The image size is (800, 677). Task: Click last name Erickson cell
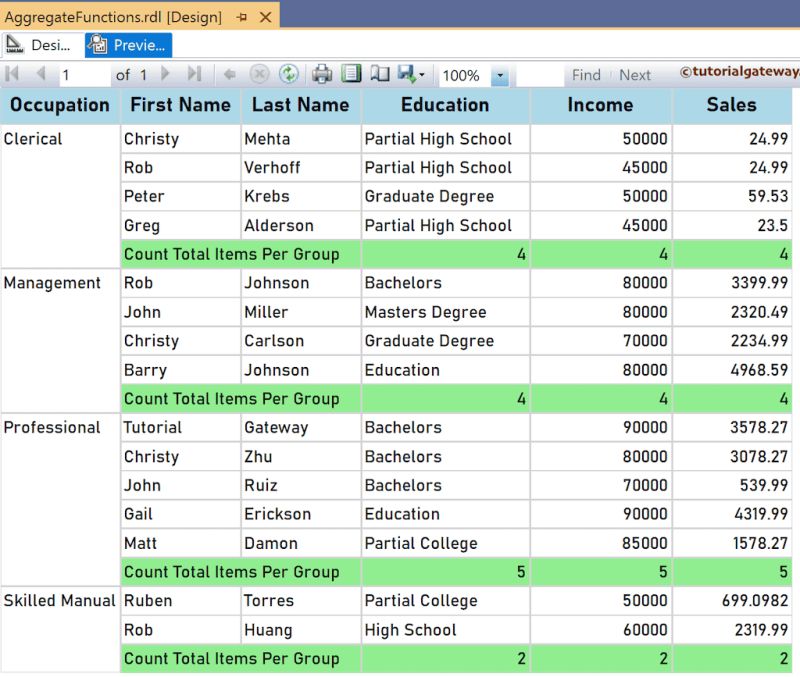click(x=301, y=514)
